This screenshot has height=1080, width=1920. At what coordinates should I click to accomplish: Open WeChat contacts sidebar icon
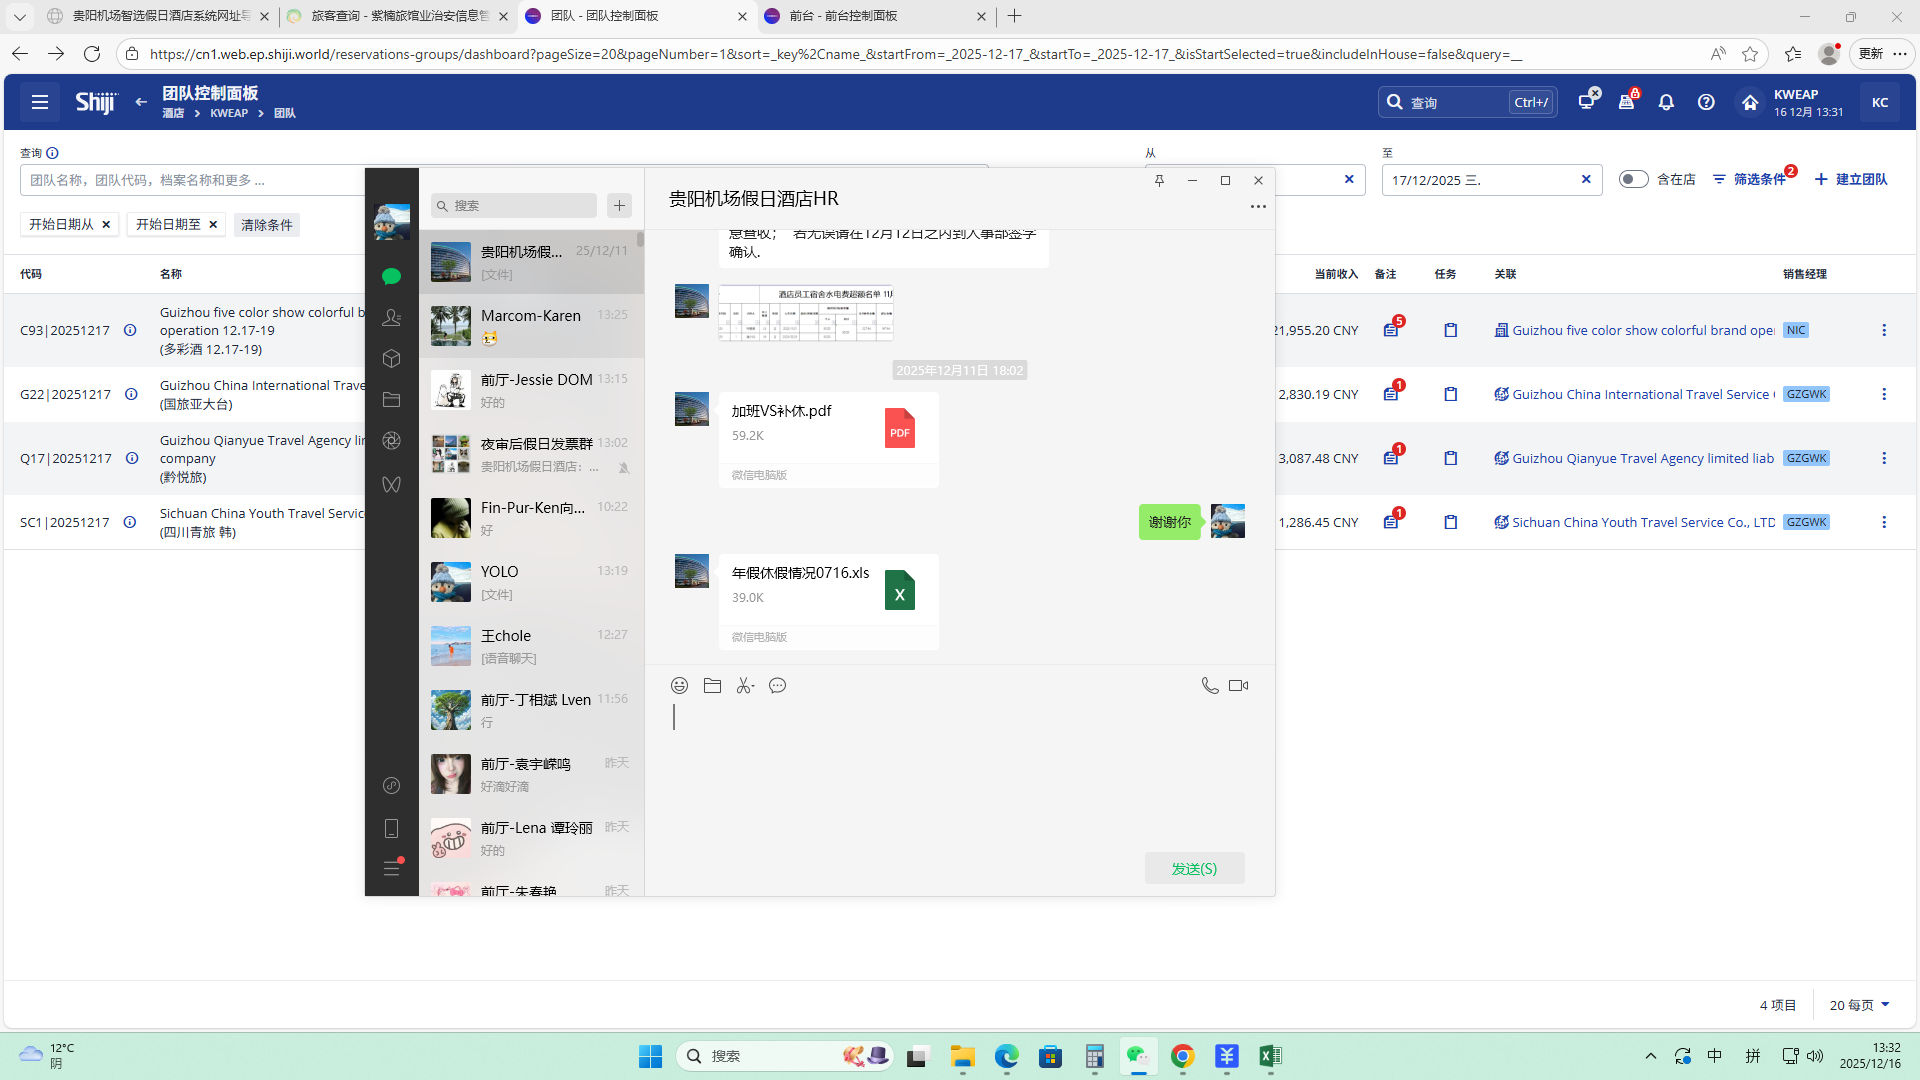click(391, 317)
